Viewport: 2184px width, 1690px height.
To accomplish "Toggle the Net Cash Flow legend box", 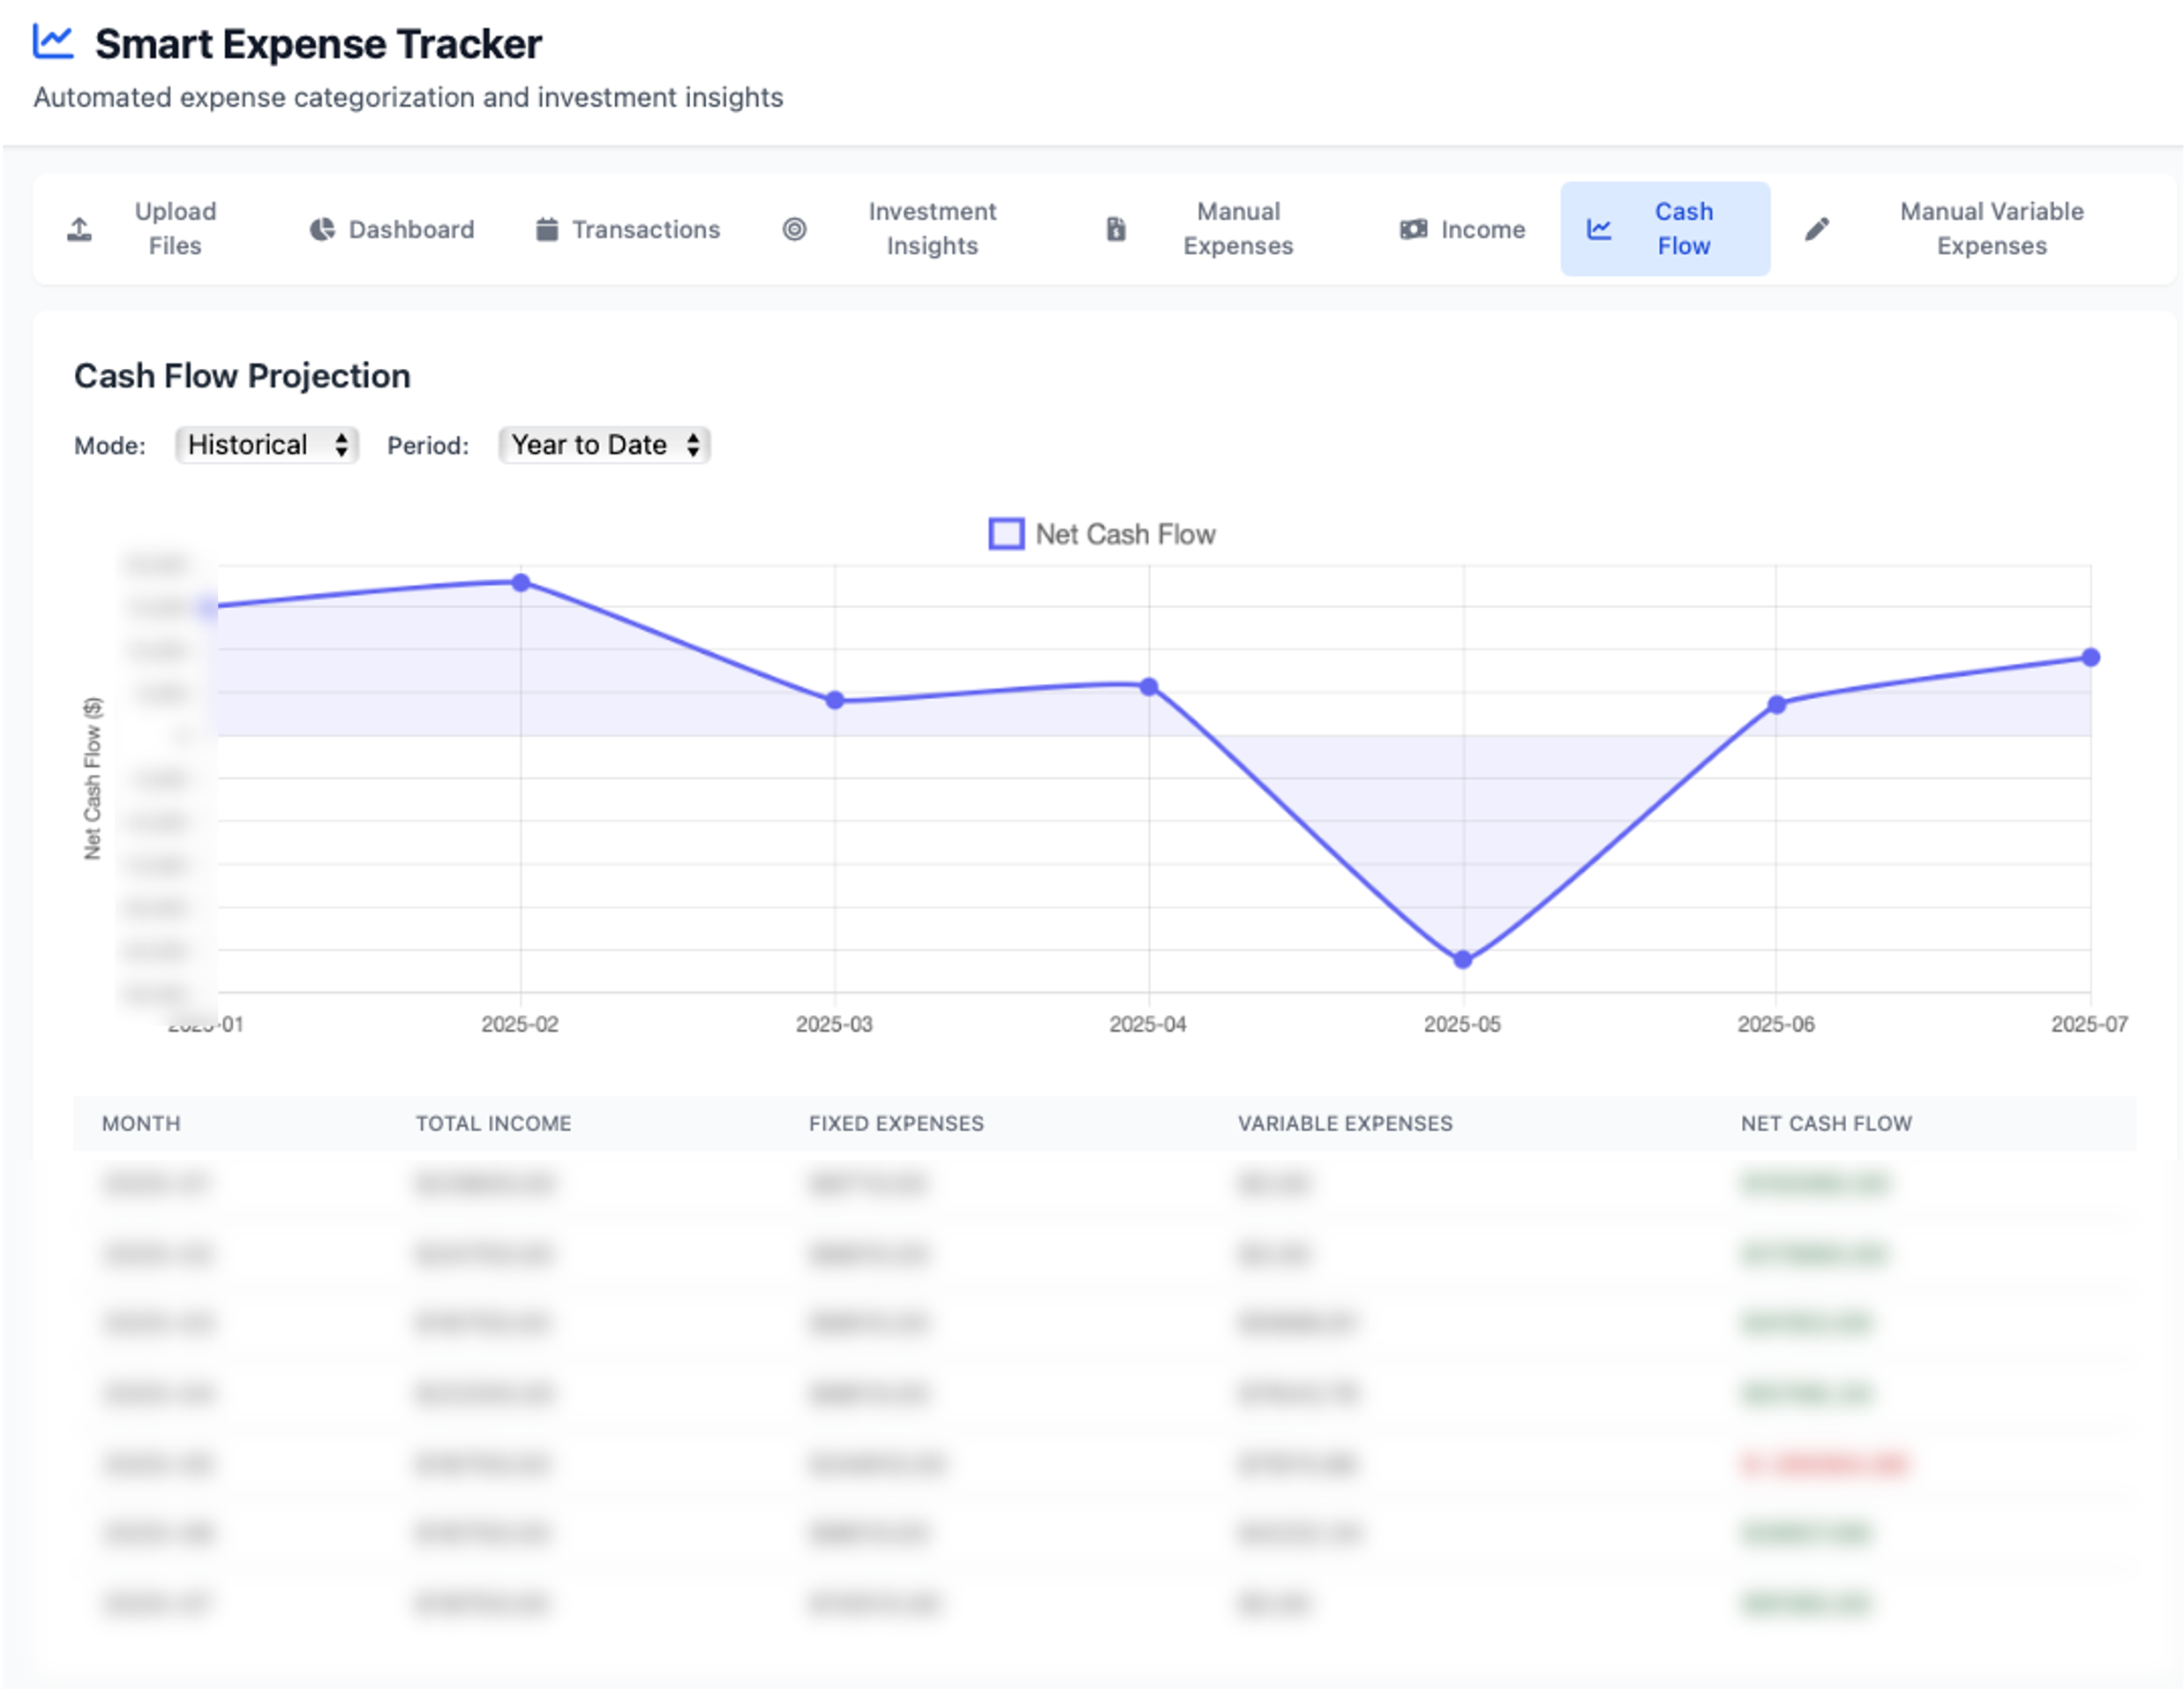I will (x=1006, y=534).
